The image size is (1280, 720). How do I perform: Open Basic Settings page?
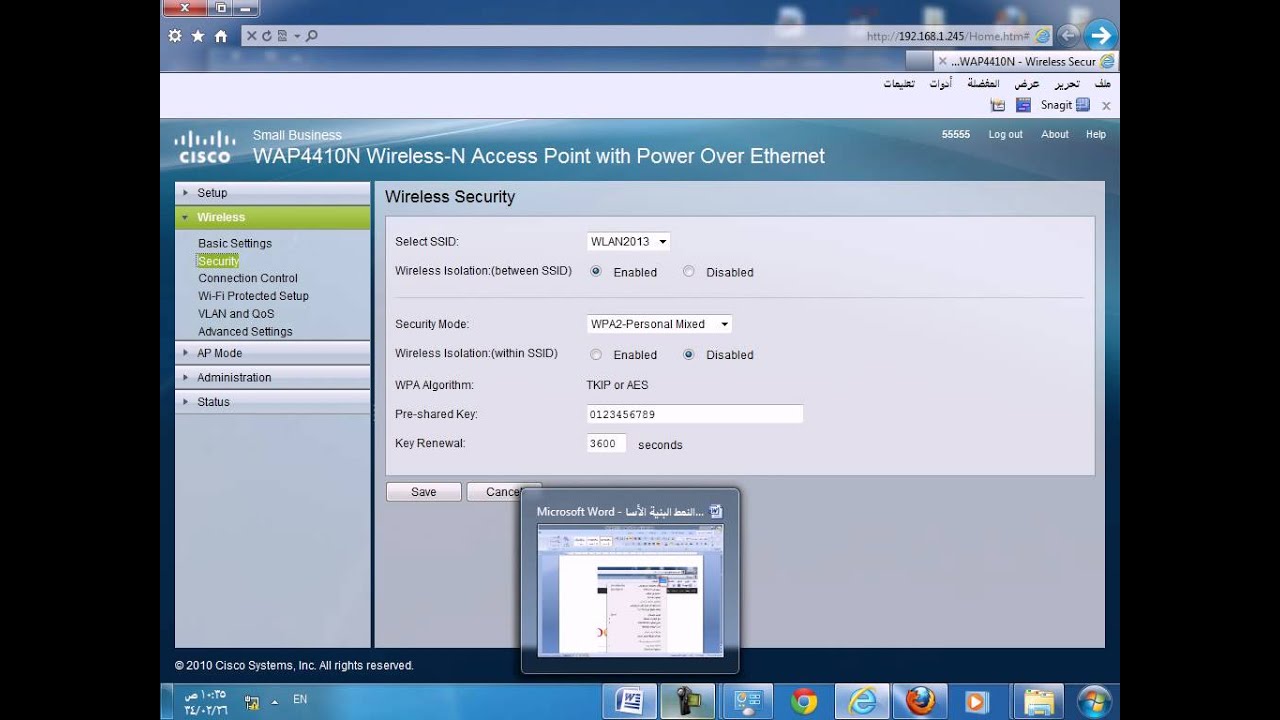235,243
